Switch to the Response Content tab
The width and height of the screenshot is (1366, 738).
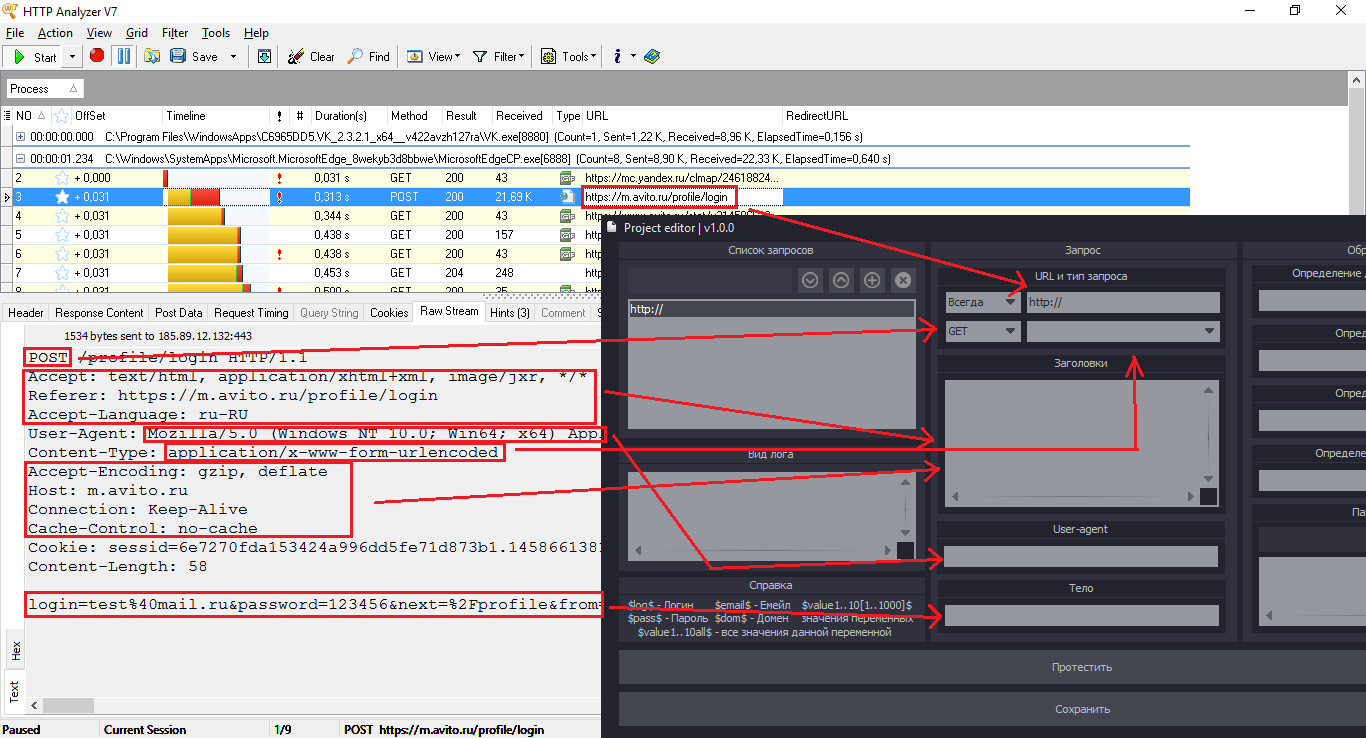click(x=99, y=313)
